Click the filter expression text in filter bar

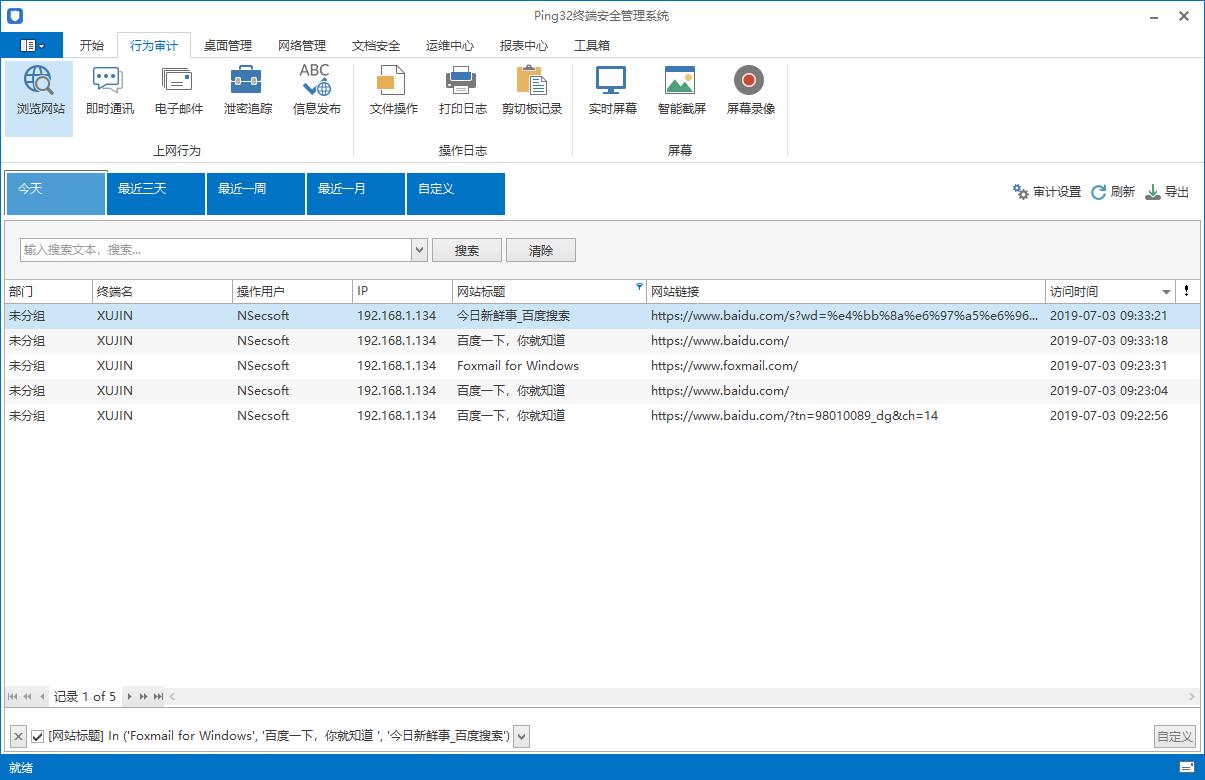tap(279, 736)
